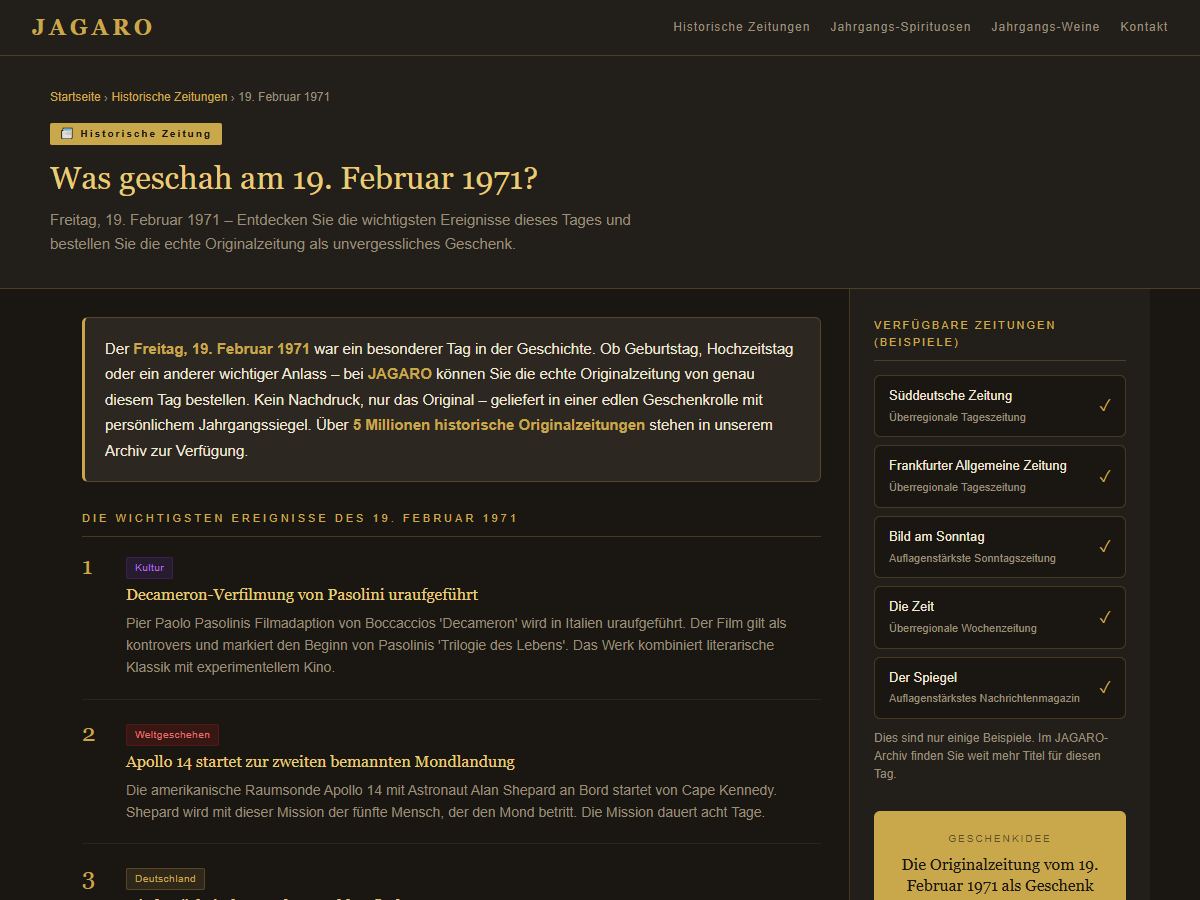
Task: Click headline Apollo 14 startet zur zweiten bemannten Mondlandung
Action: point(320,762)
